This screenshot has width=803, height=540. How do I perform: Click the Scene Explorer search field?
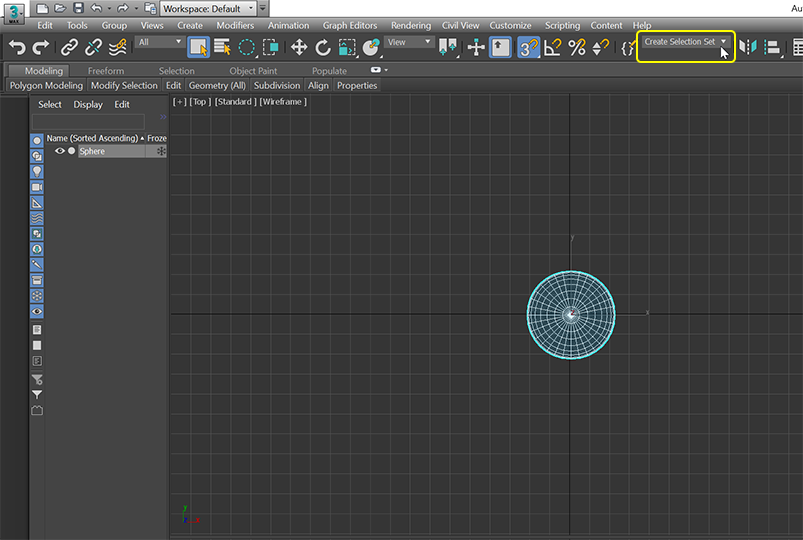pyautogui.click(x=88, y=121)
